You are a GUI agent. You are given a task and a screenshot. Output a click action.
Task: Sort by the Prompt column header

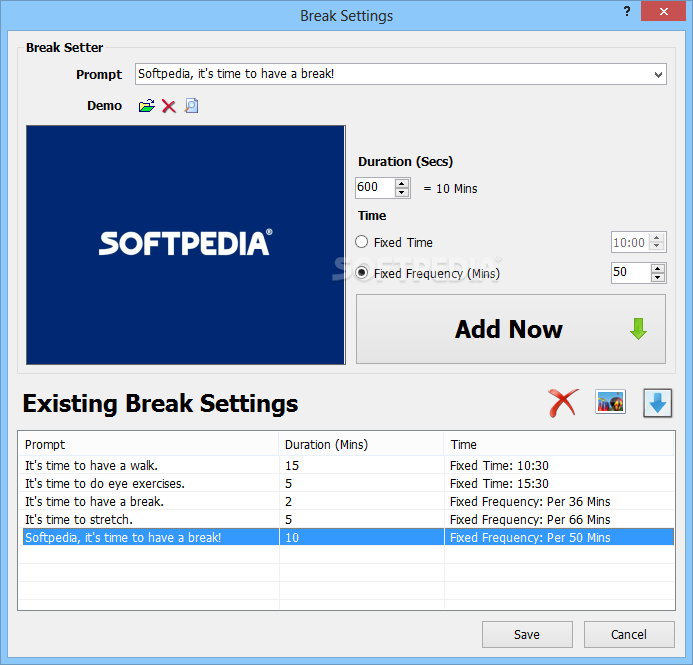(x=148, y=445)
